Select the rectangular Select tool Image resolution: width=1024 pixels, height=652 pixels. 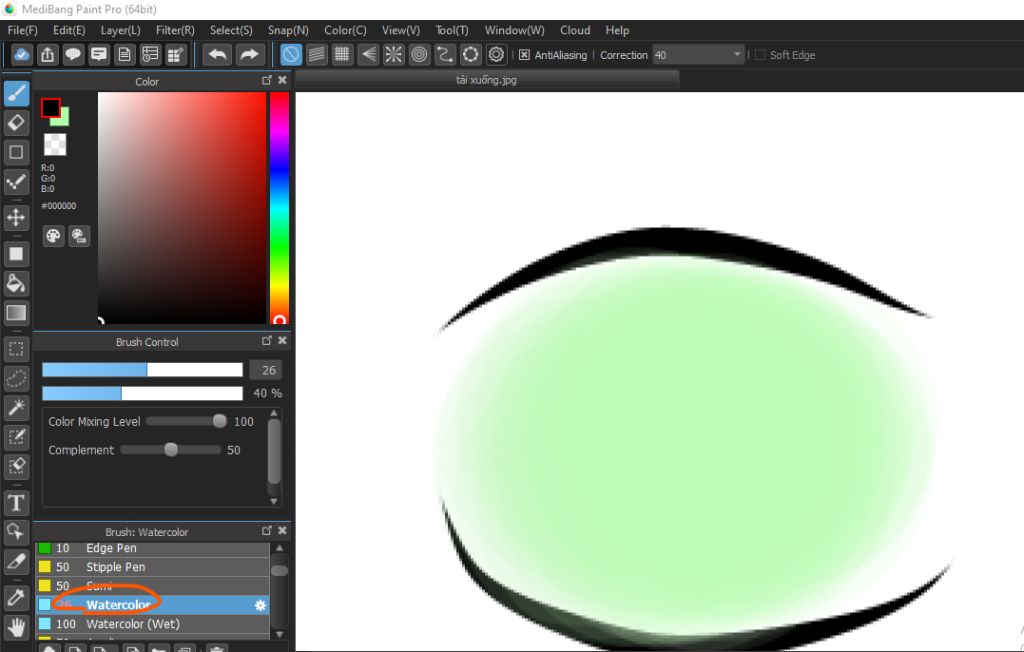point(16,350)
